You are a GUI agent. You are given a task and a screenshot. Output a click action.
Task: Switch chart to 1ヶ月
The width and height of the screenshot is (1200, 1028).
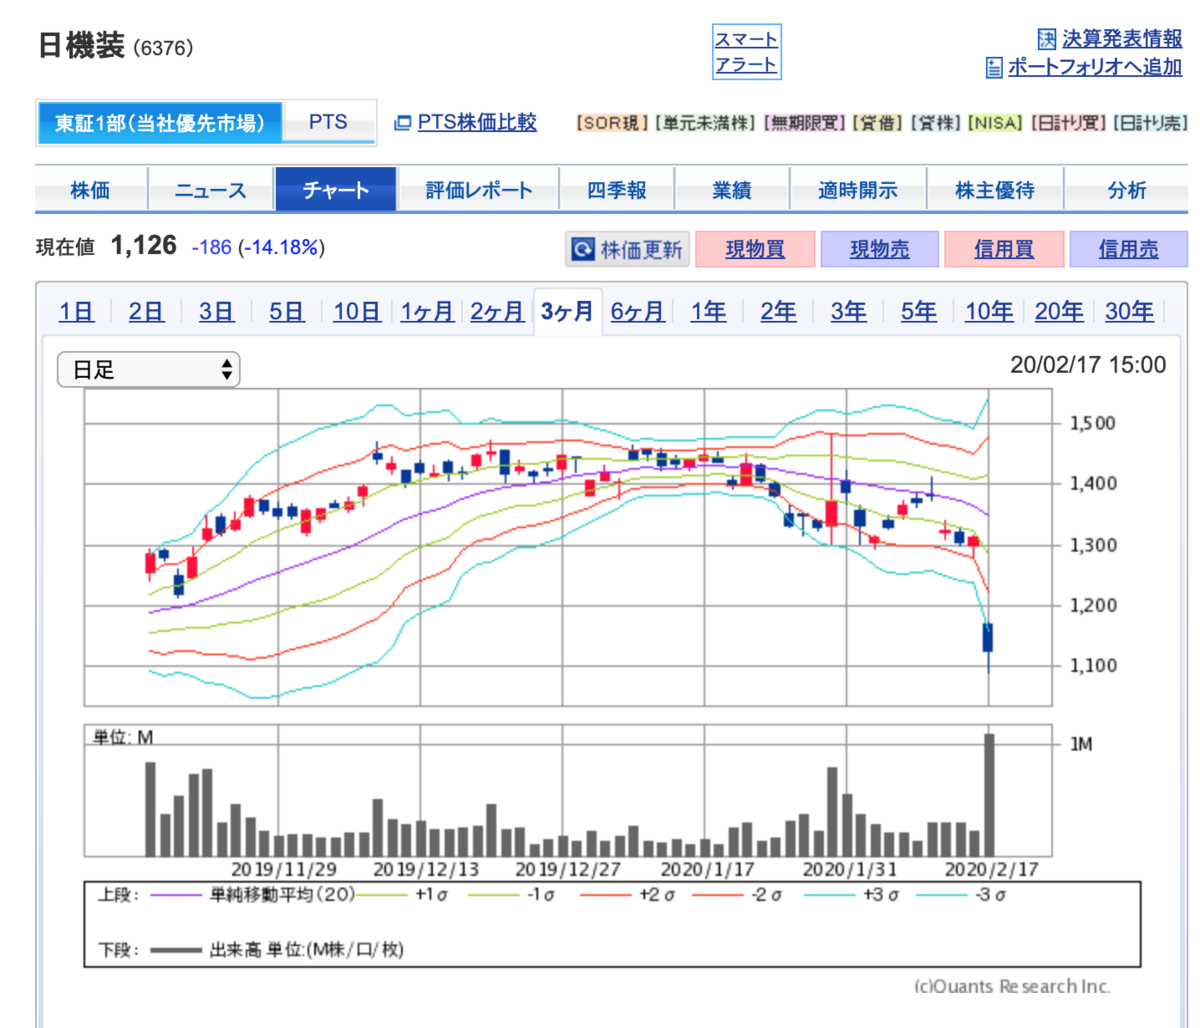[x=427, y=312]
